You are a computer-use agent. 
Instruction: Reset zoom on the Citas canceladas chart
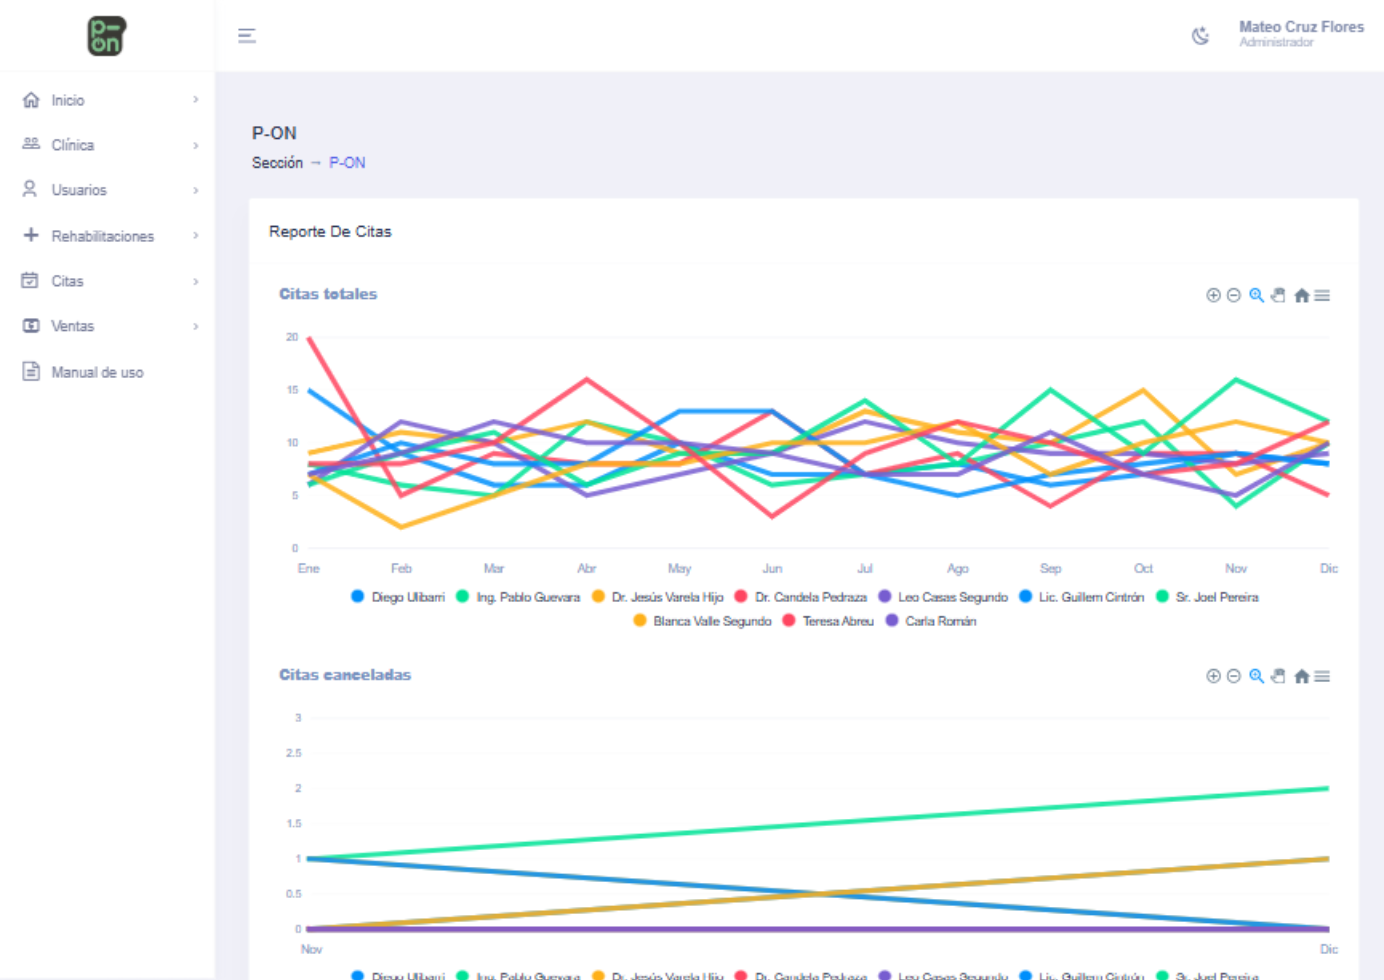point(1301,676)
